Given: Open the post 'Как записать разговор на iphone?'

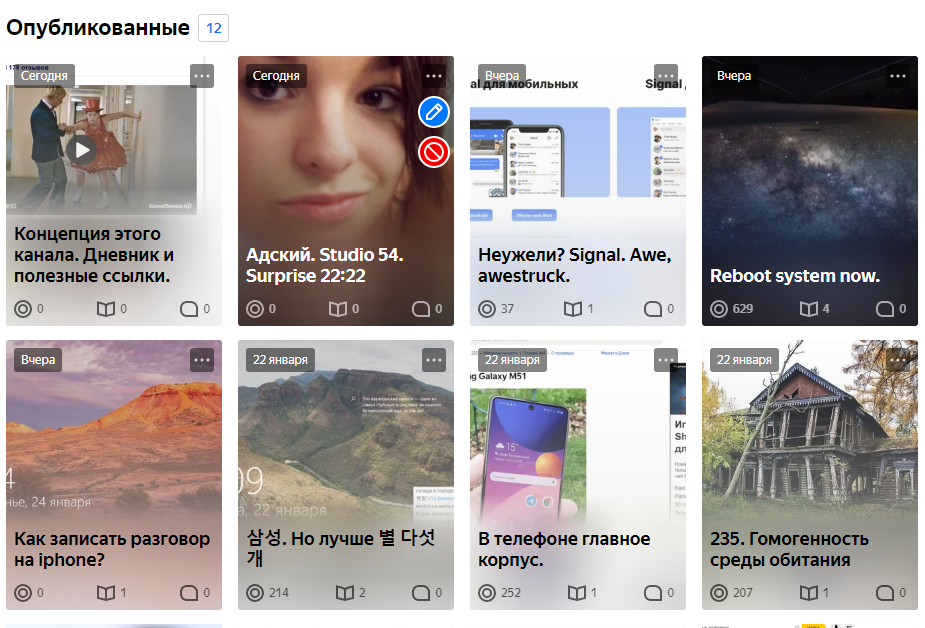Looking at the screenshot, I should point(112,549).
